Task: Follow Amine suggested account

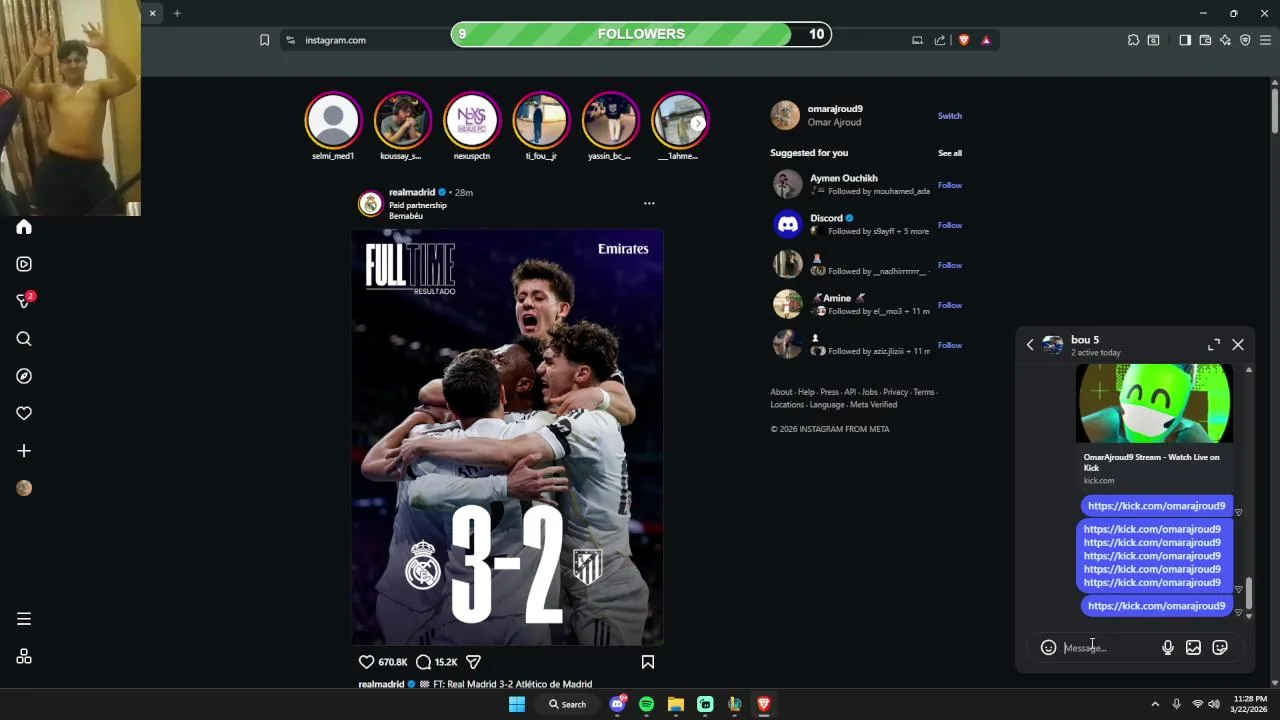Action: click(950, 305)
